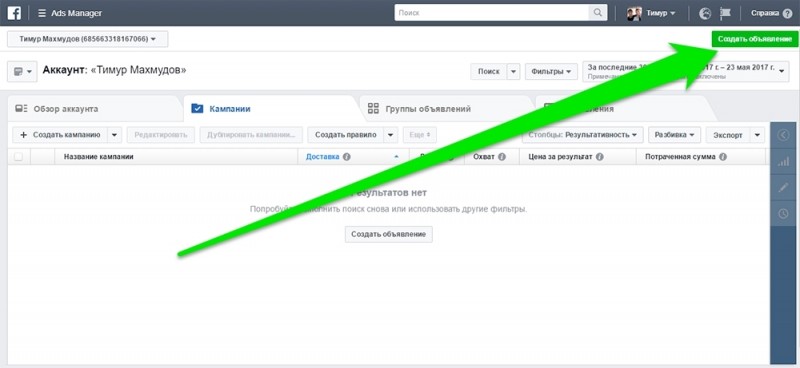Sort by Доставка column header
Image resolution: width=800 pixels, height=368 pixels.
pos(354,157)
